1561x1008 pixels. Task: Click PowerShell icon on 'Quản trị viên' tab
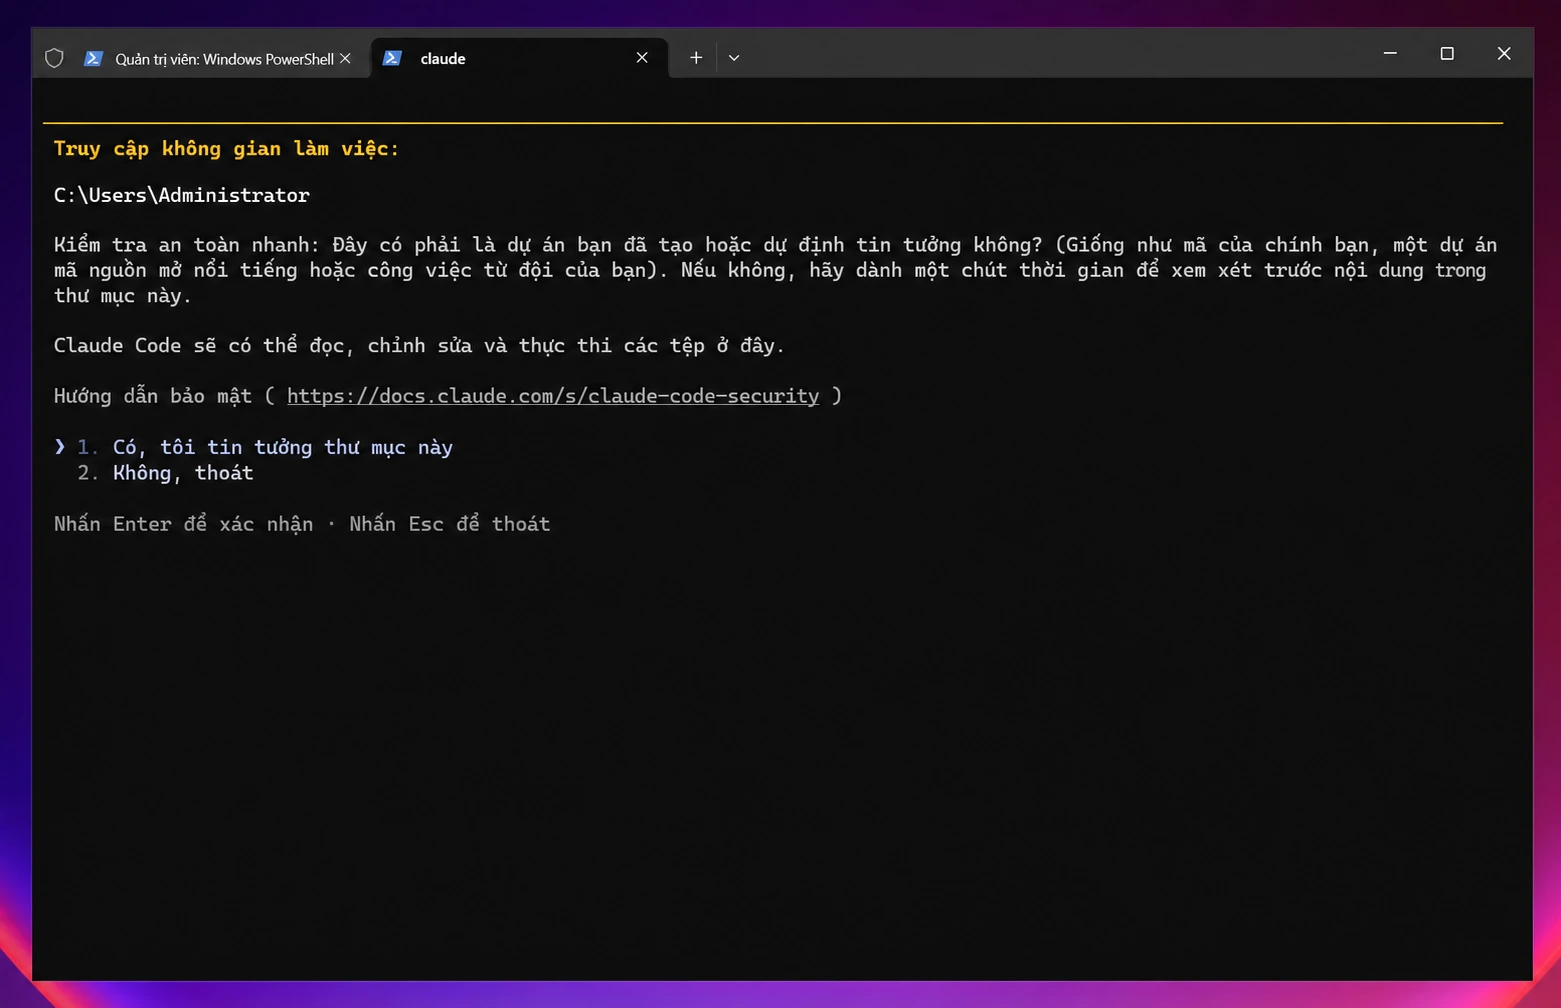[93, 58]
